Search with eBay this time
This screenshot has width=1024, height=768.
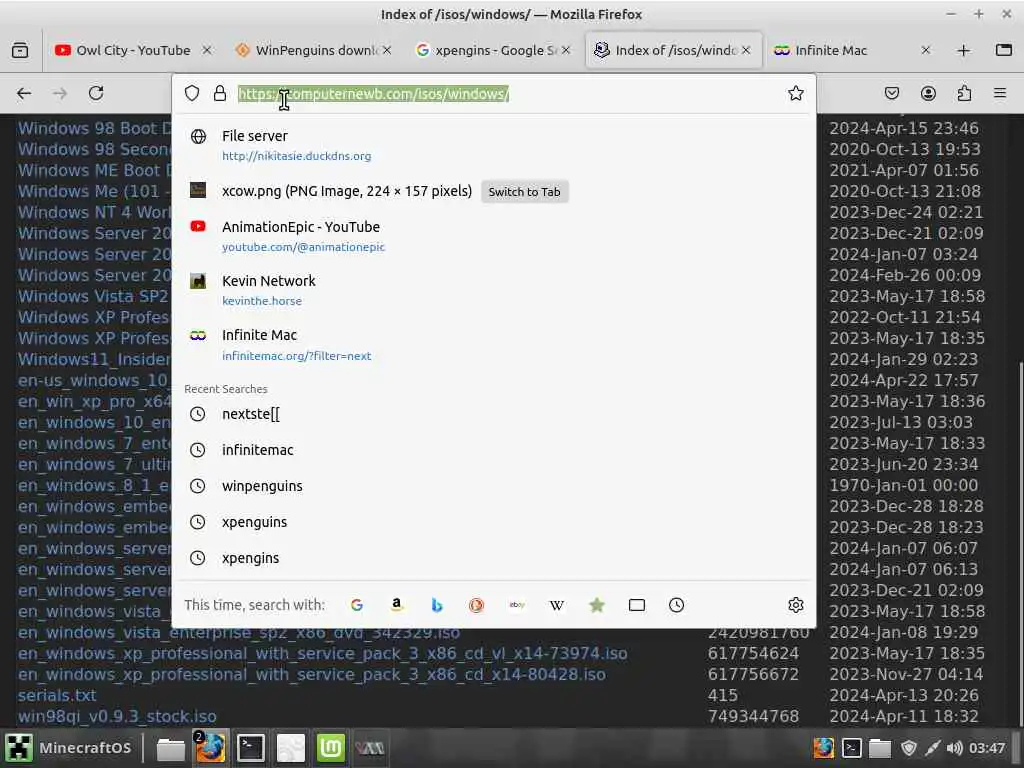[517, 605]
